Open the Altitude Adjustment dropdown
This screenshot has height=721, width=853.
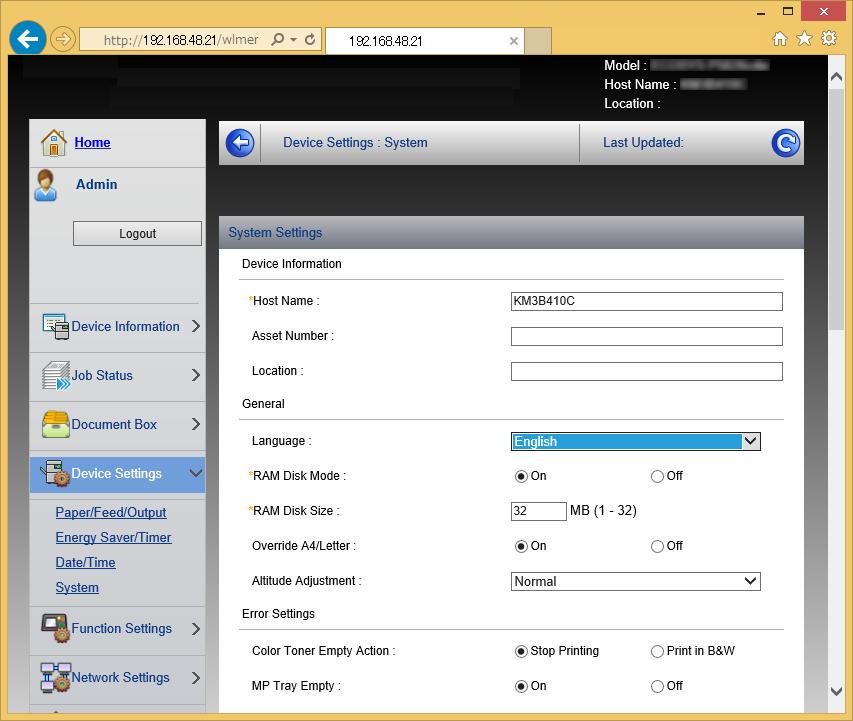[x=635, y=581]
